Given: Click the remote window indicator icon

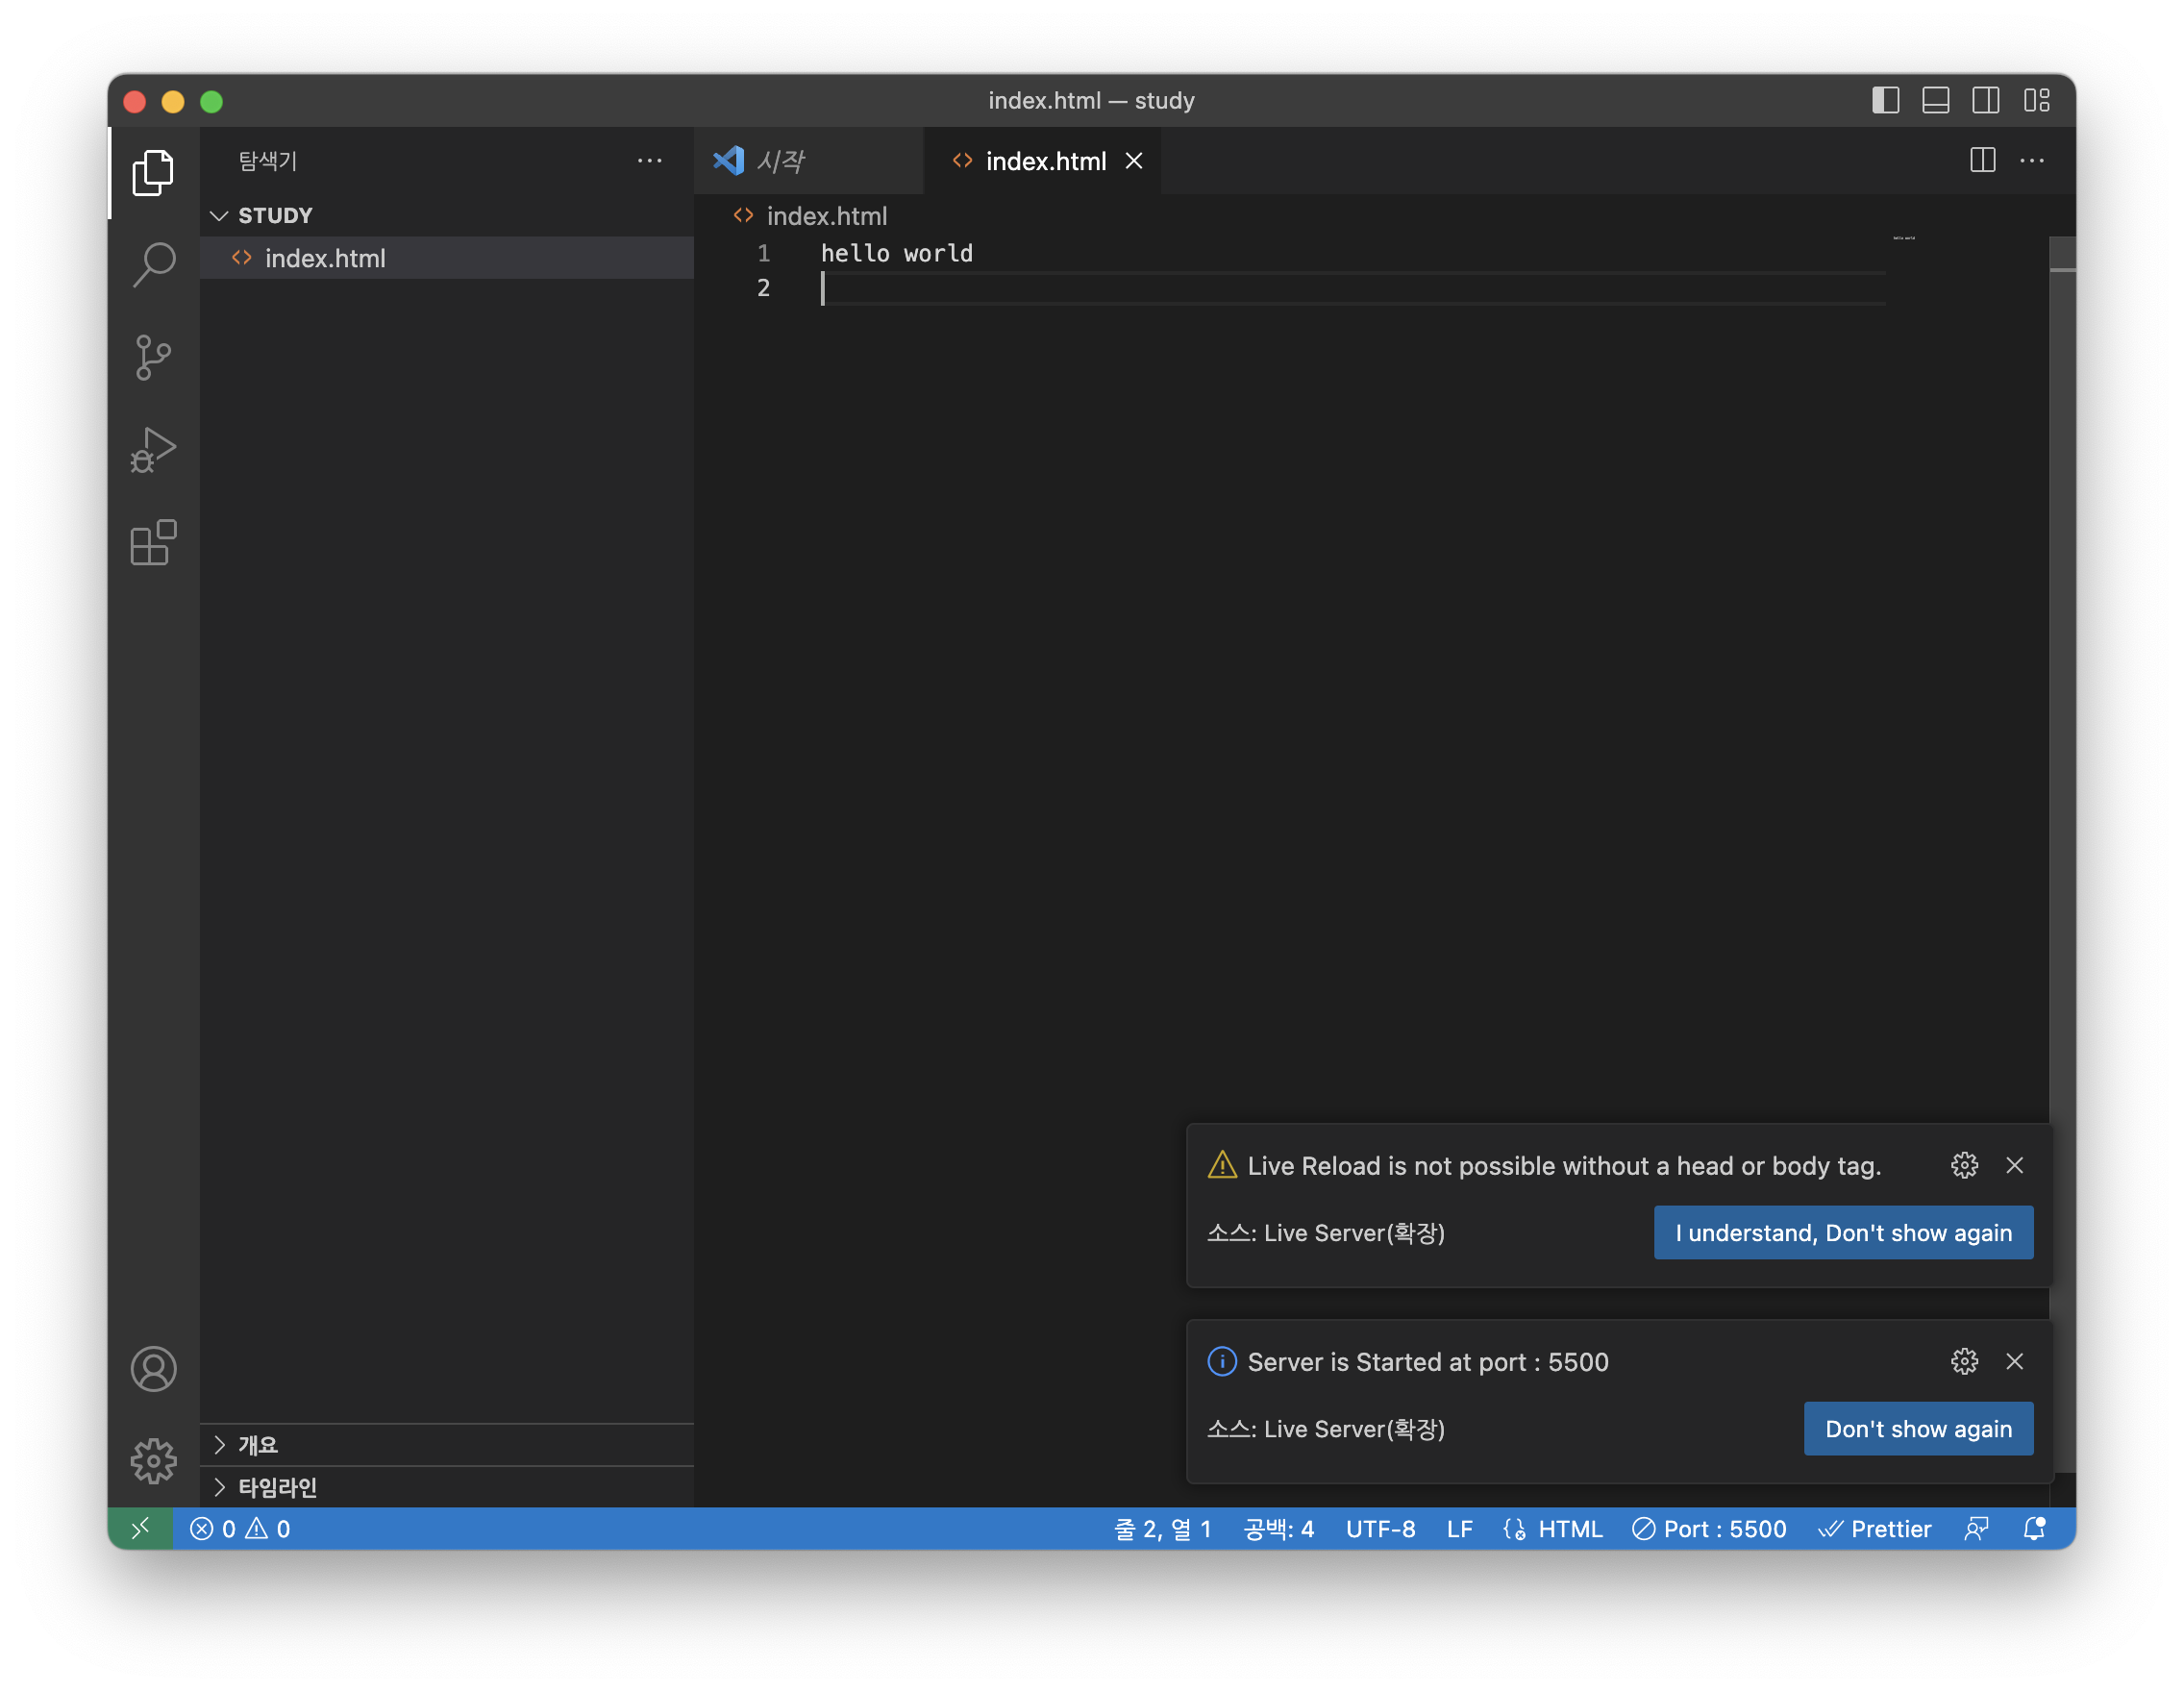Looking at the screenshot, I should point(140,1528).
